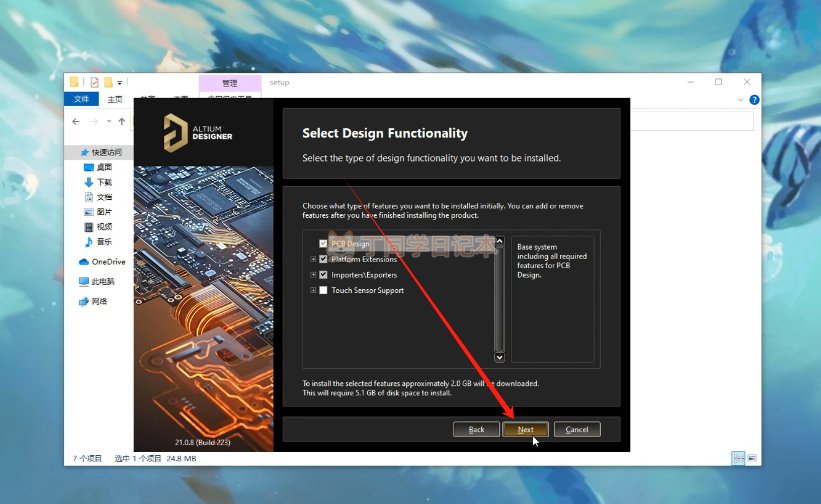Open the 管理 tab in Explorer
The width and height of the screenshot is (821, 504).
click(230, 83)
